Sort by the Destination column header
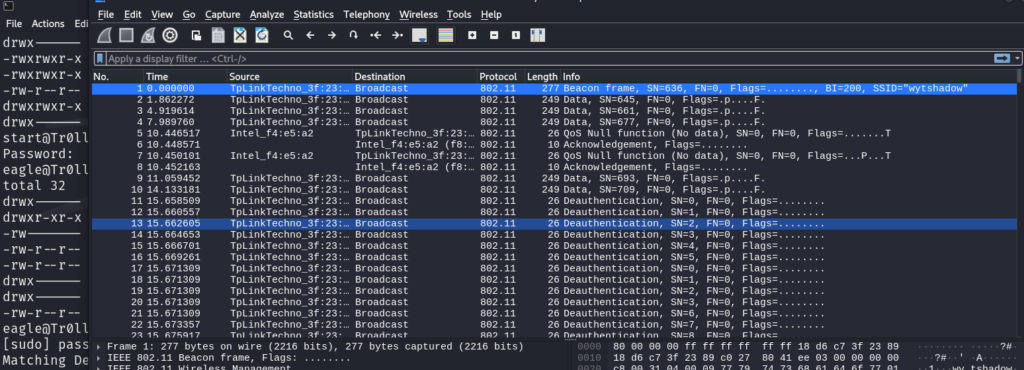This screenshot has height=370, width=1024. [x=415, y=77]
